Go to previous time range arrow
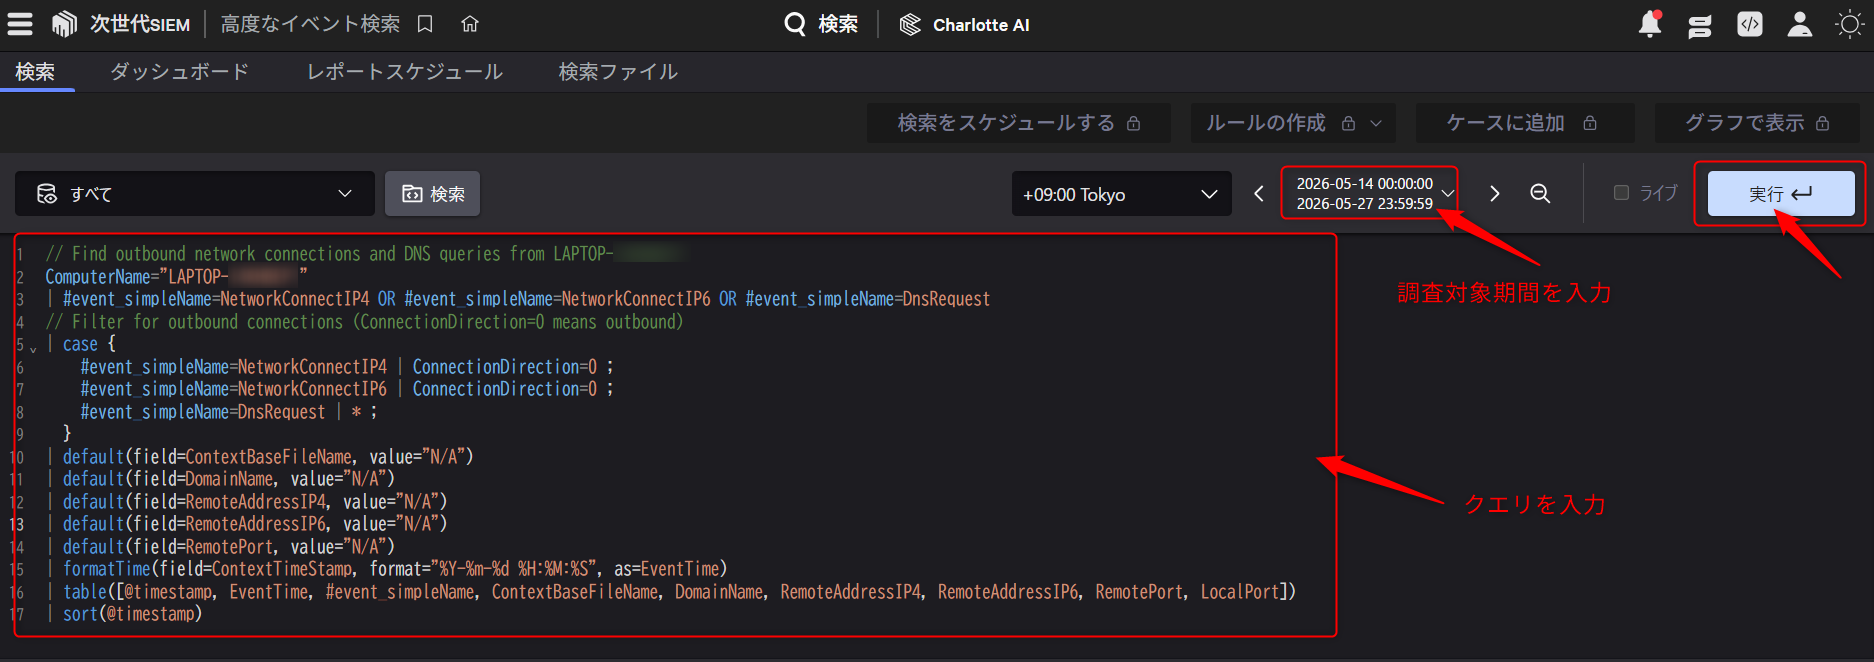The height and width of the screenshot is (662, 1874). pyautogui.click(x=1259, y=194)
